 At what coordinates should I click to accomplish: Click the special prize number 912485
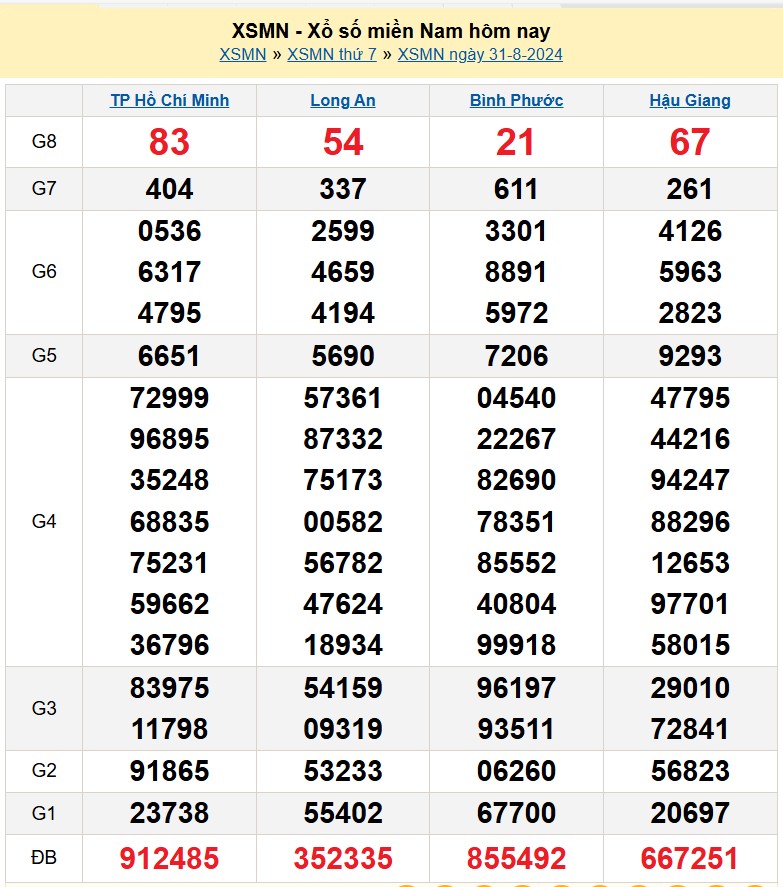169,858
